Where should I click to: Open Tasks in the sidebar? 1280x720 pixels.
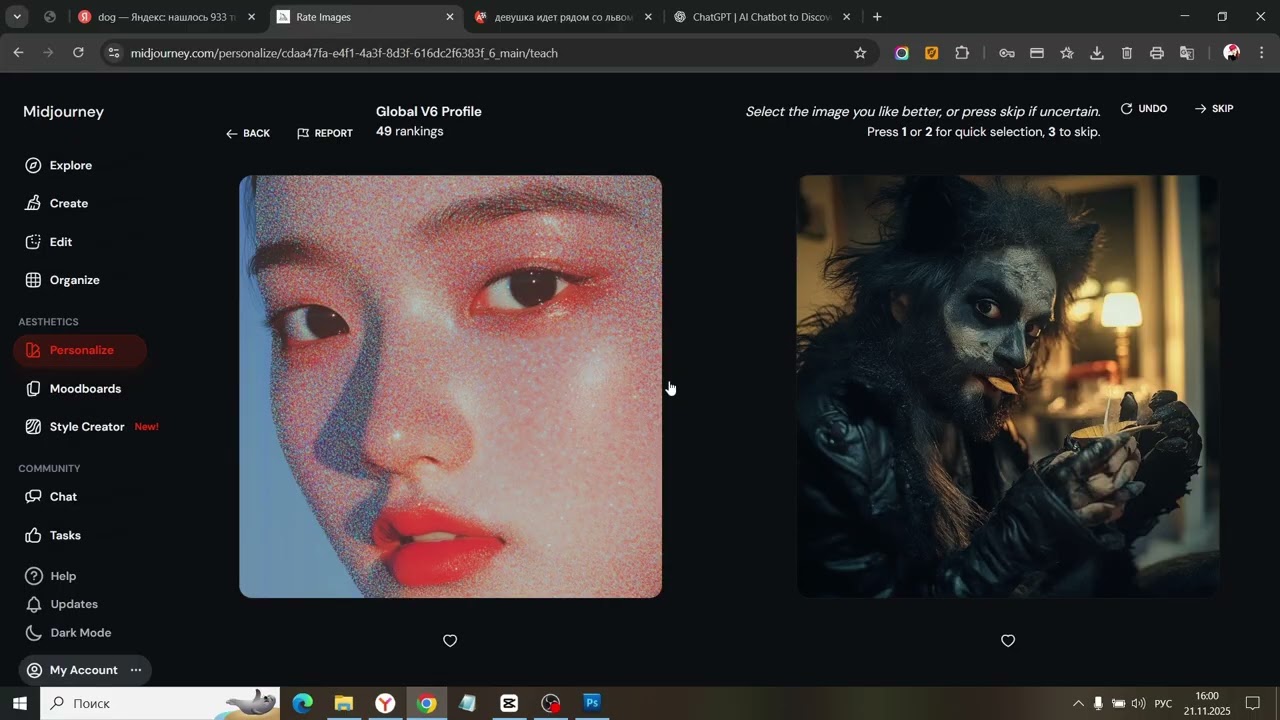(x=52, y=535)
